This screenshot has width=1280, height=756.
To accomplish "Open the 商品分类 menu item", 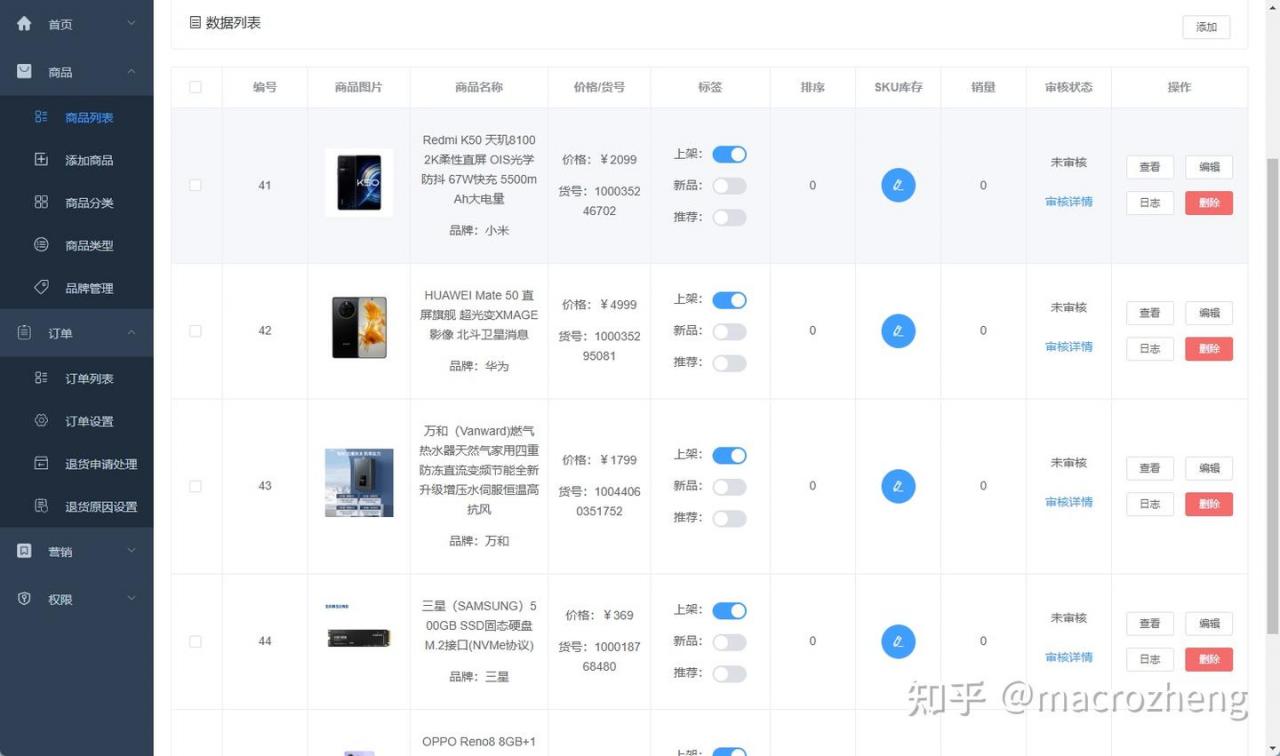I will [x=77, y=202].
